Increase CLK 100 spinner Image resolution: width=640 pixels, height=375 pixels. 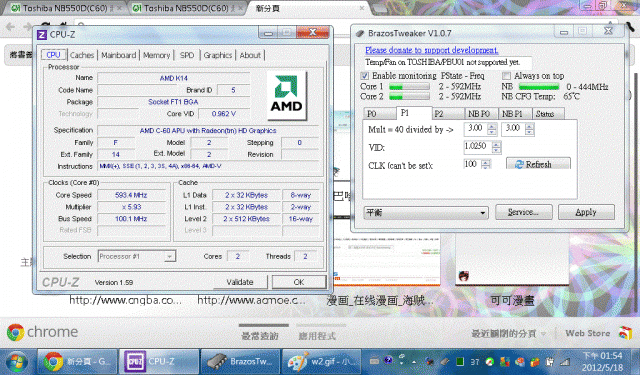[x=486, y=162]
